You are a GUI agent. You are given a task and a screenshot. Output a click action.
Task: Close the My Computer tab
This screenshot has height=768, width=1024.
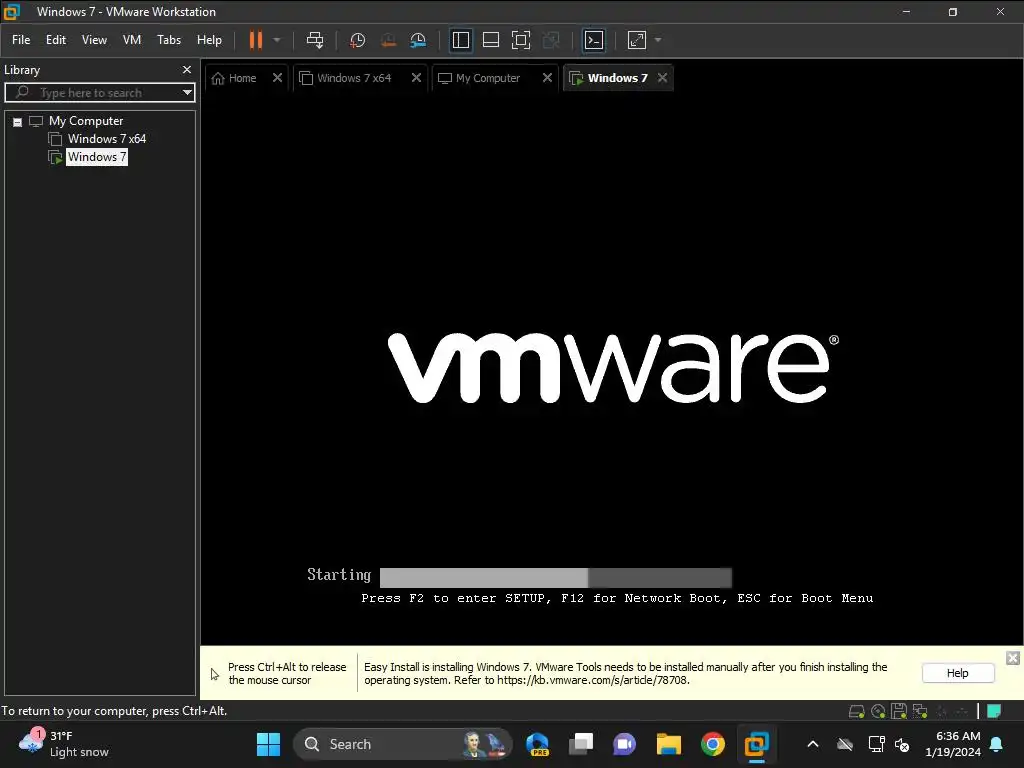pyautogui.click(x=547, y=78)
